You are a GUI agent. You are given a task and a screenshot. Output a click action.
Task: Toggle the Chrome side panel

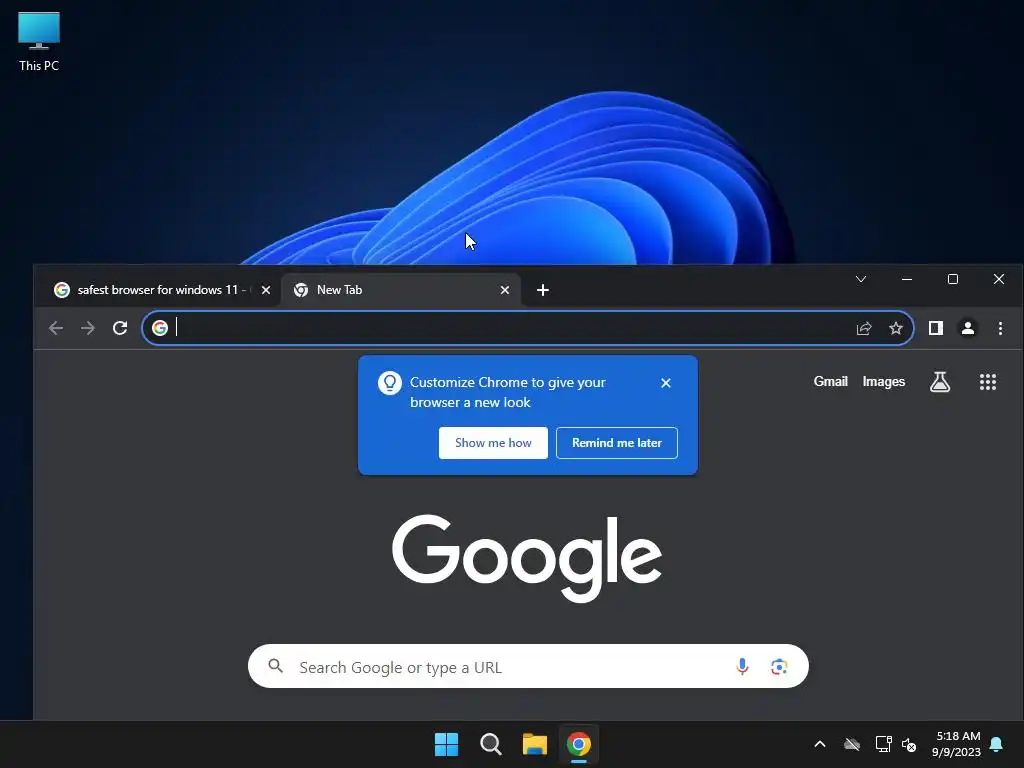pyautogui.click(x=936, y=328)
